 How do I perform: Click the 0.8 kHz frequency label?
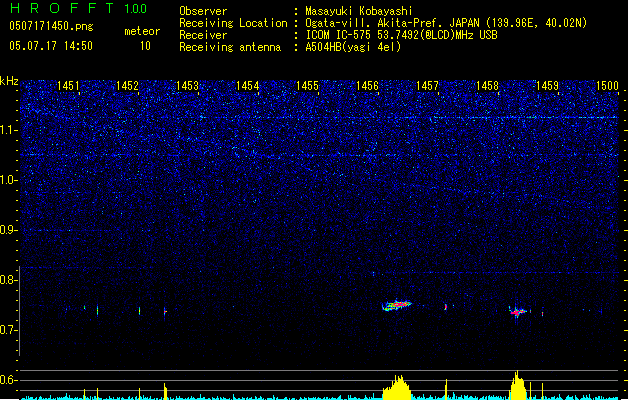pyautogui.click(x=8, y=280)
